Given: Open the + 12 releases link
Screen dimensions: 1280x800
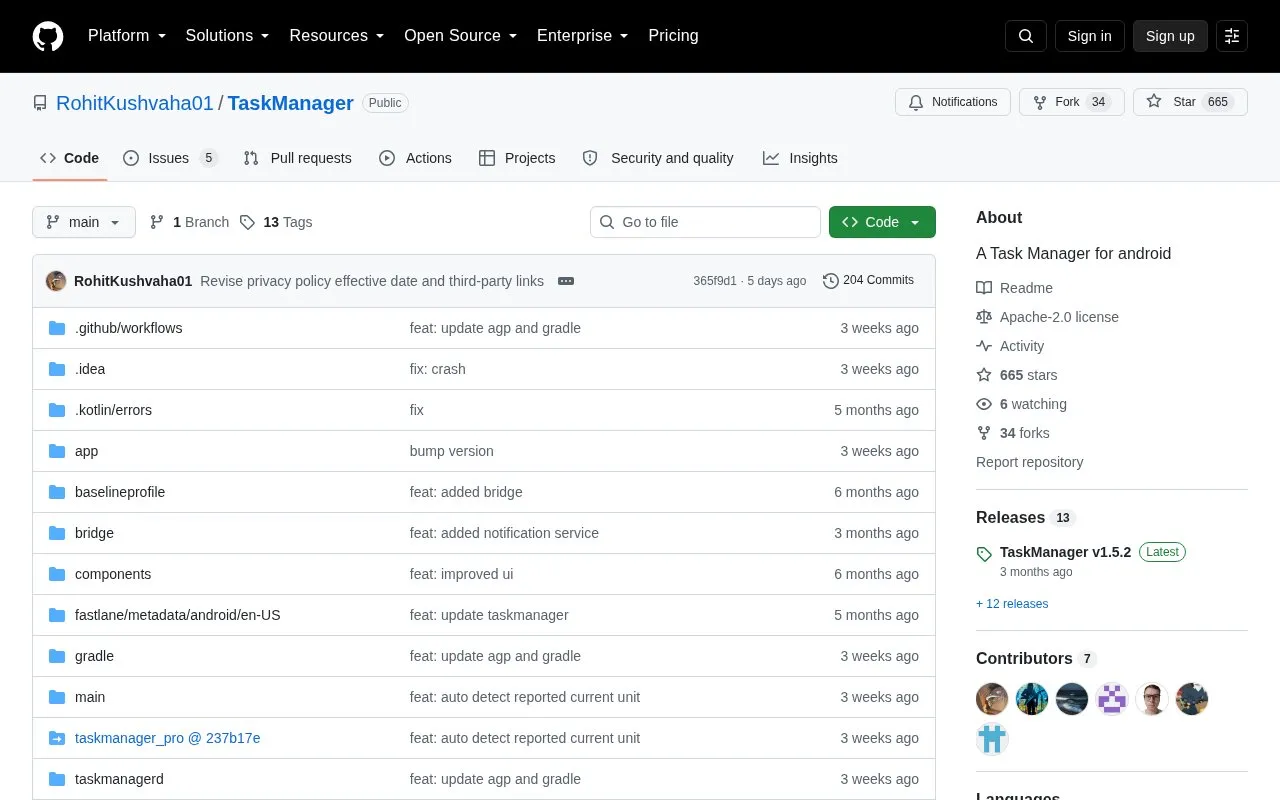Looking at the screenshot, I should (x=1012, y=604).
